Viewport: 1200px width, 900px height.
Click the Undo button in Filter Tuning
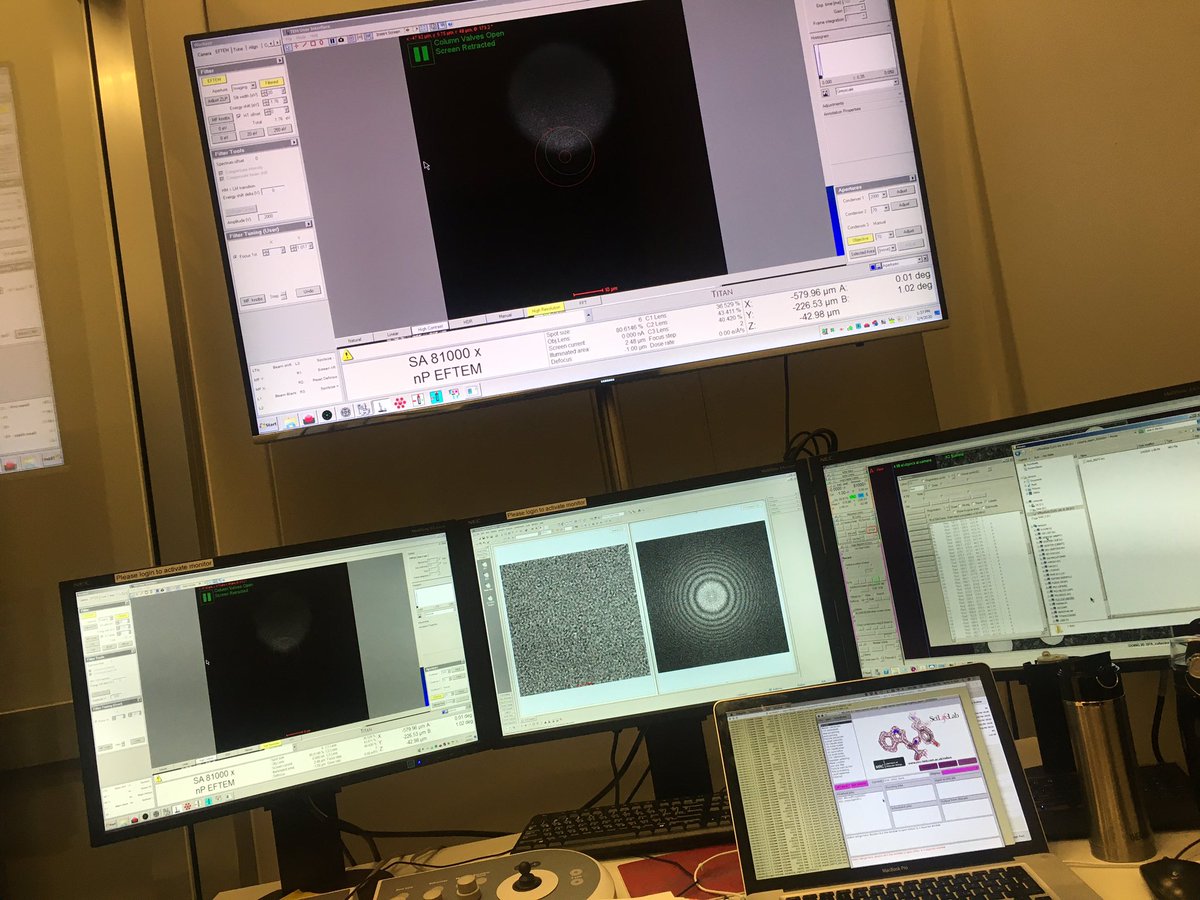(308, 291)
